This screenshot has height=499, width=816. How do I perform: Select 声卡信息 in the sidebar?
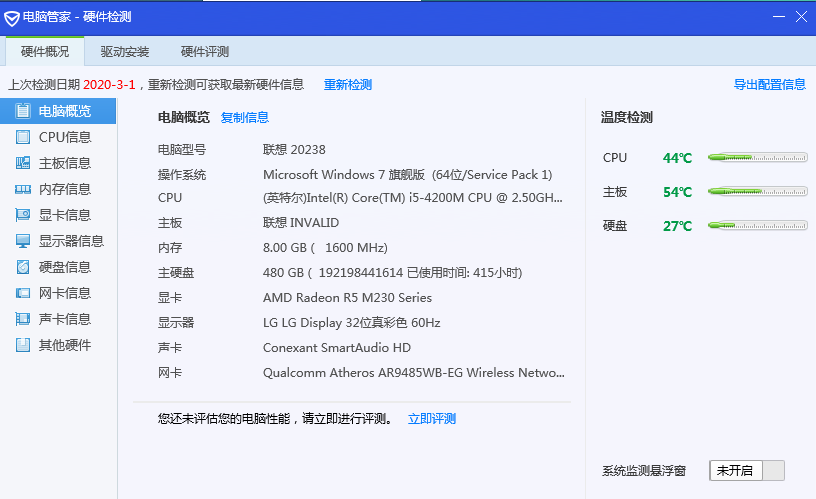coord(58,319)
